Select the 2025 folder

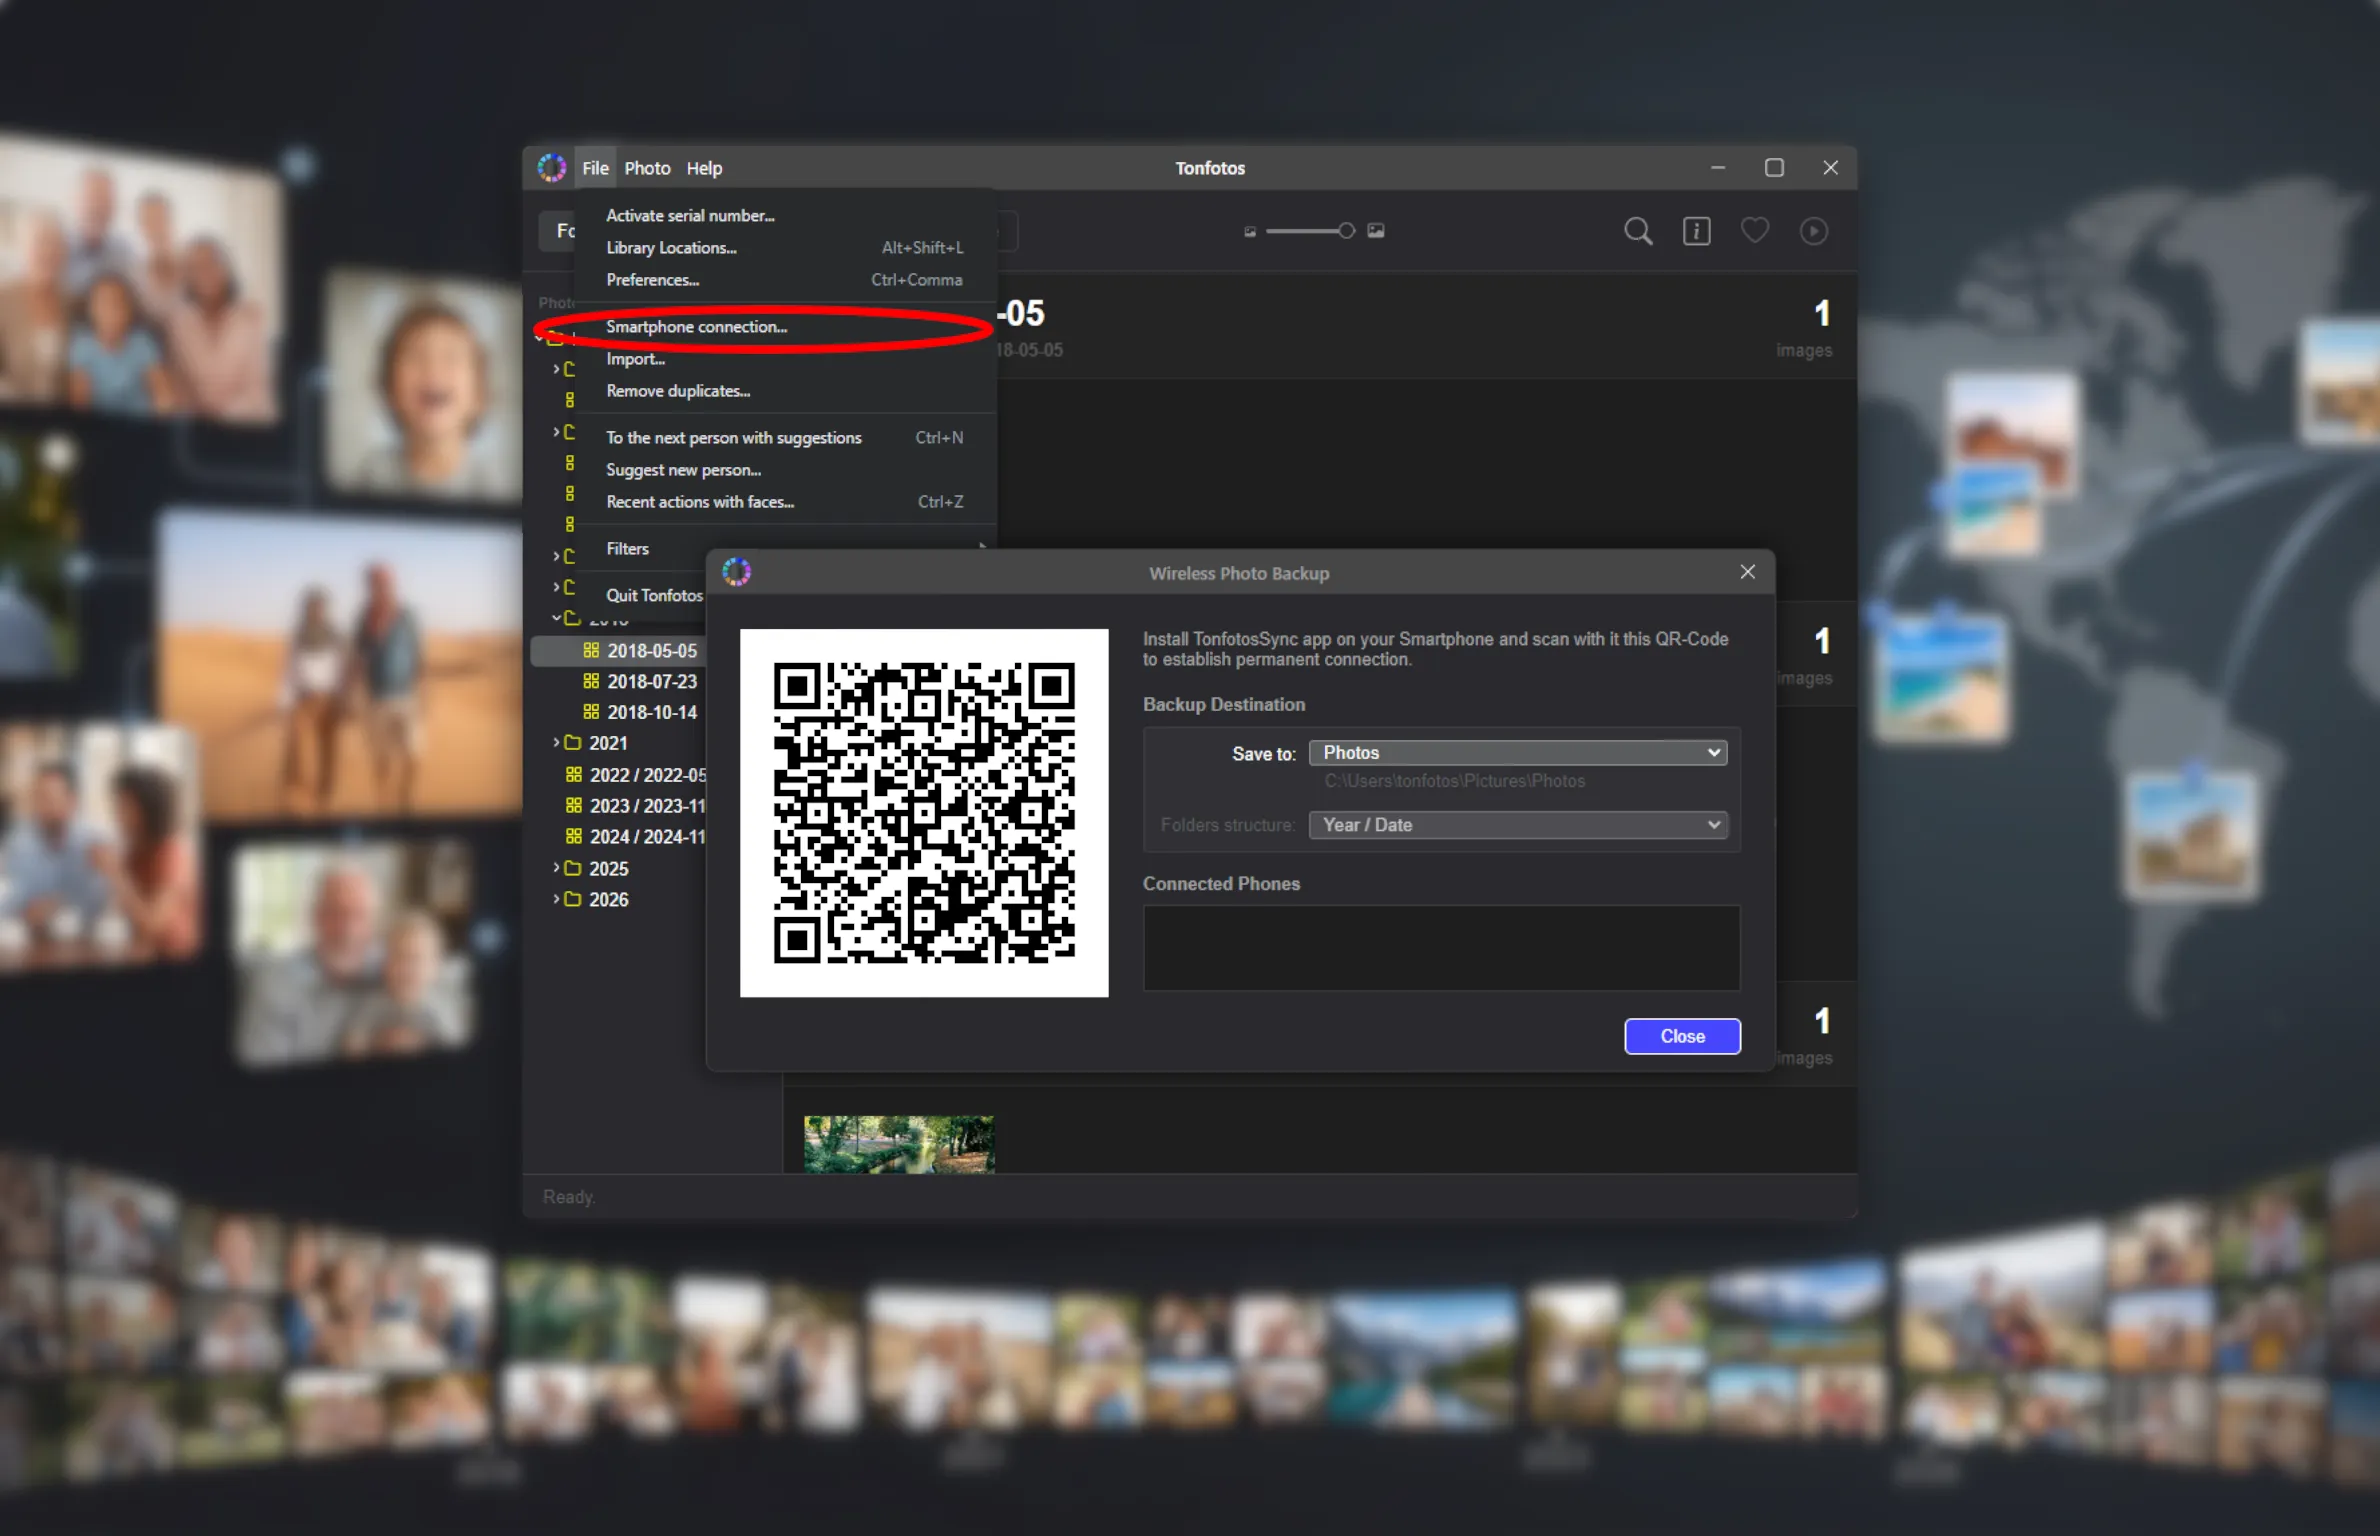click(x=608, y=869)
